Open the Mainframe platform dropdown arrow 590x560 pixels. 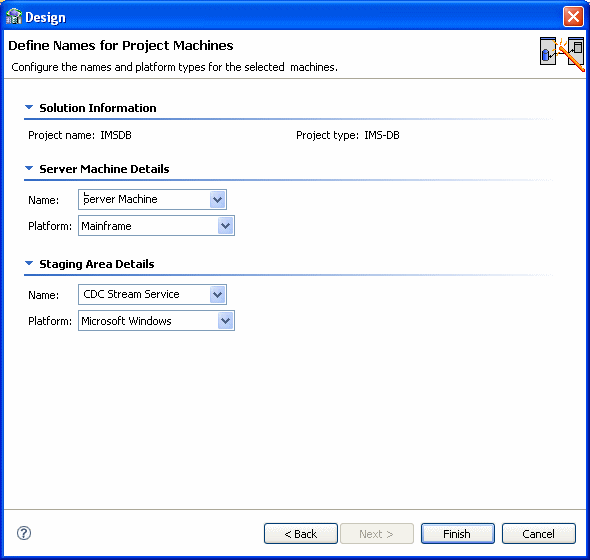pyautogui.click(x=225, y=226)
